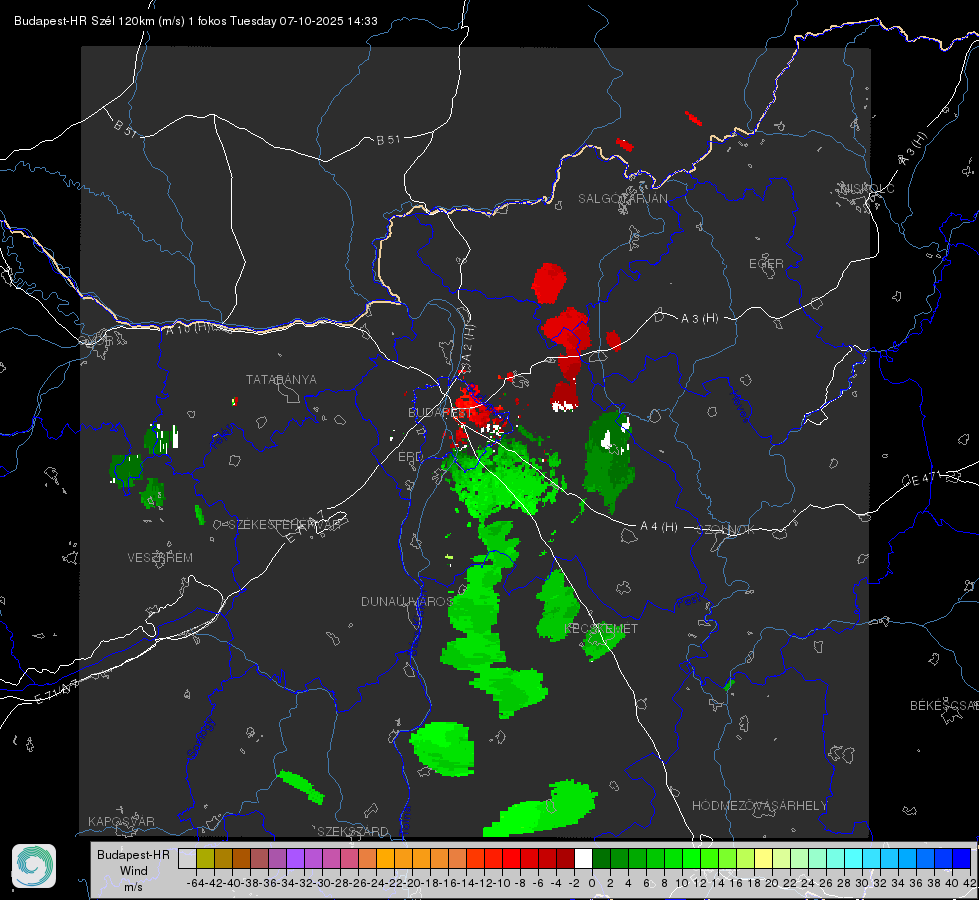Select the SALGÓTARJÁN city label

622,199
